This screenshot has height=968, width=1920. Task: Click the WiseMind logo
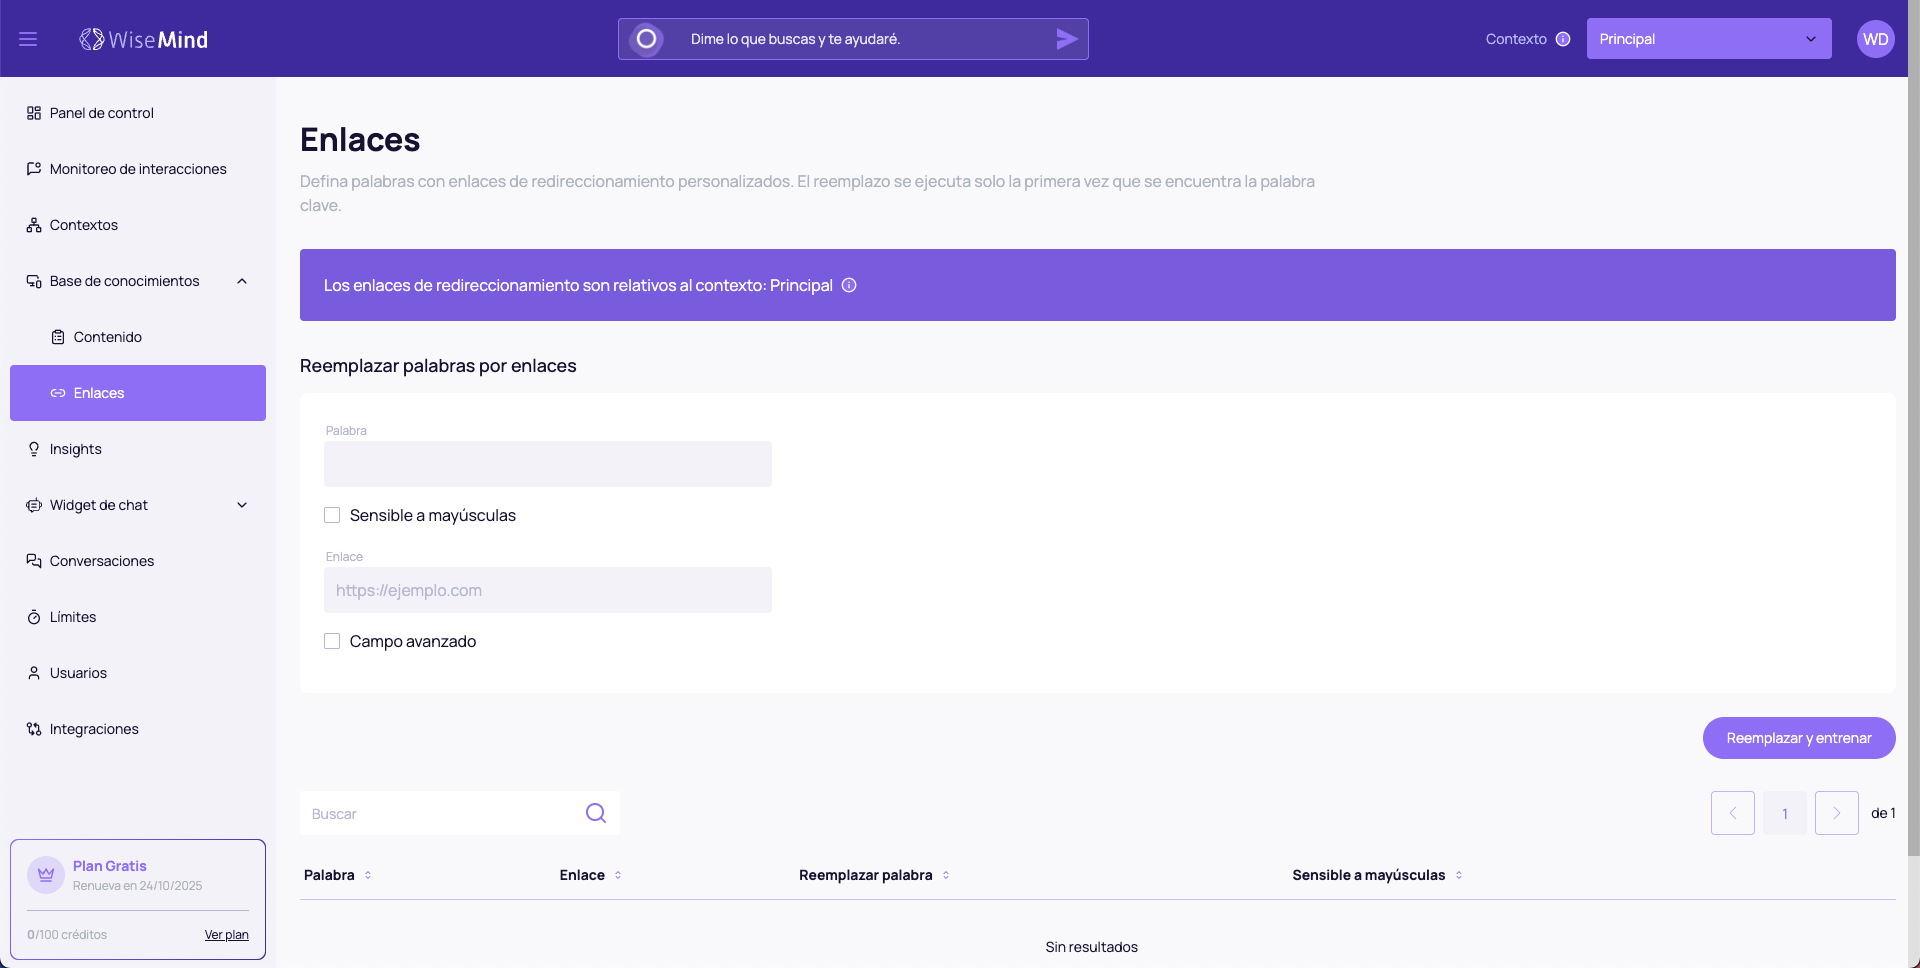tap(144, 39)
